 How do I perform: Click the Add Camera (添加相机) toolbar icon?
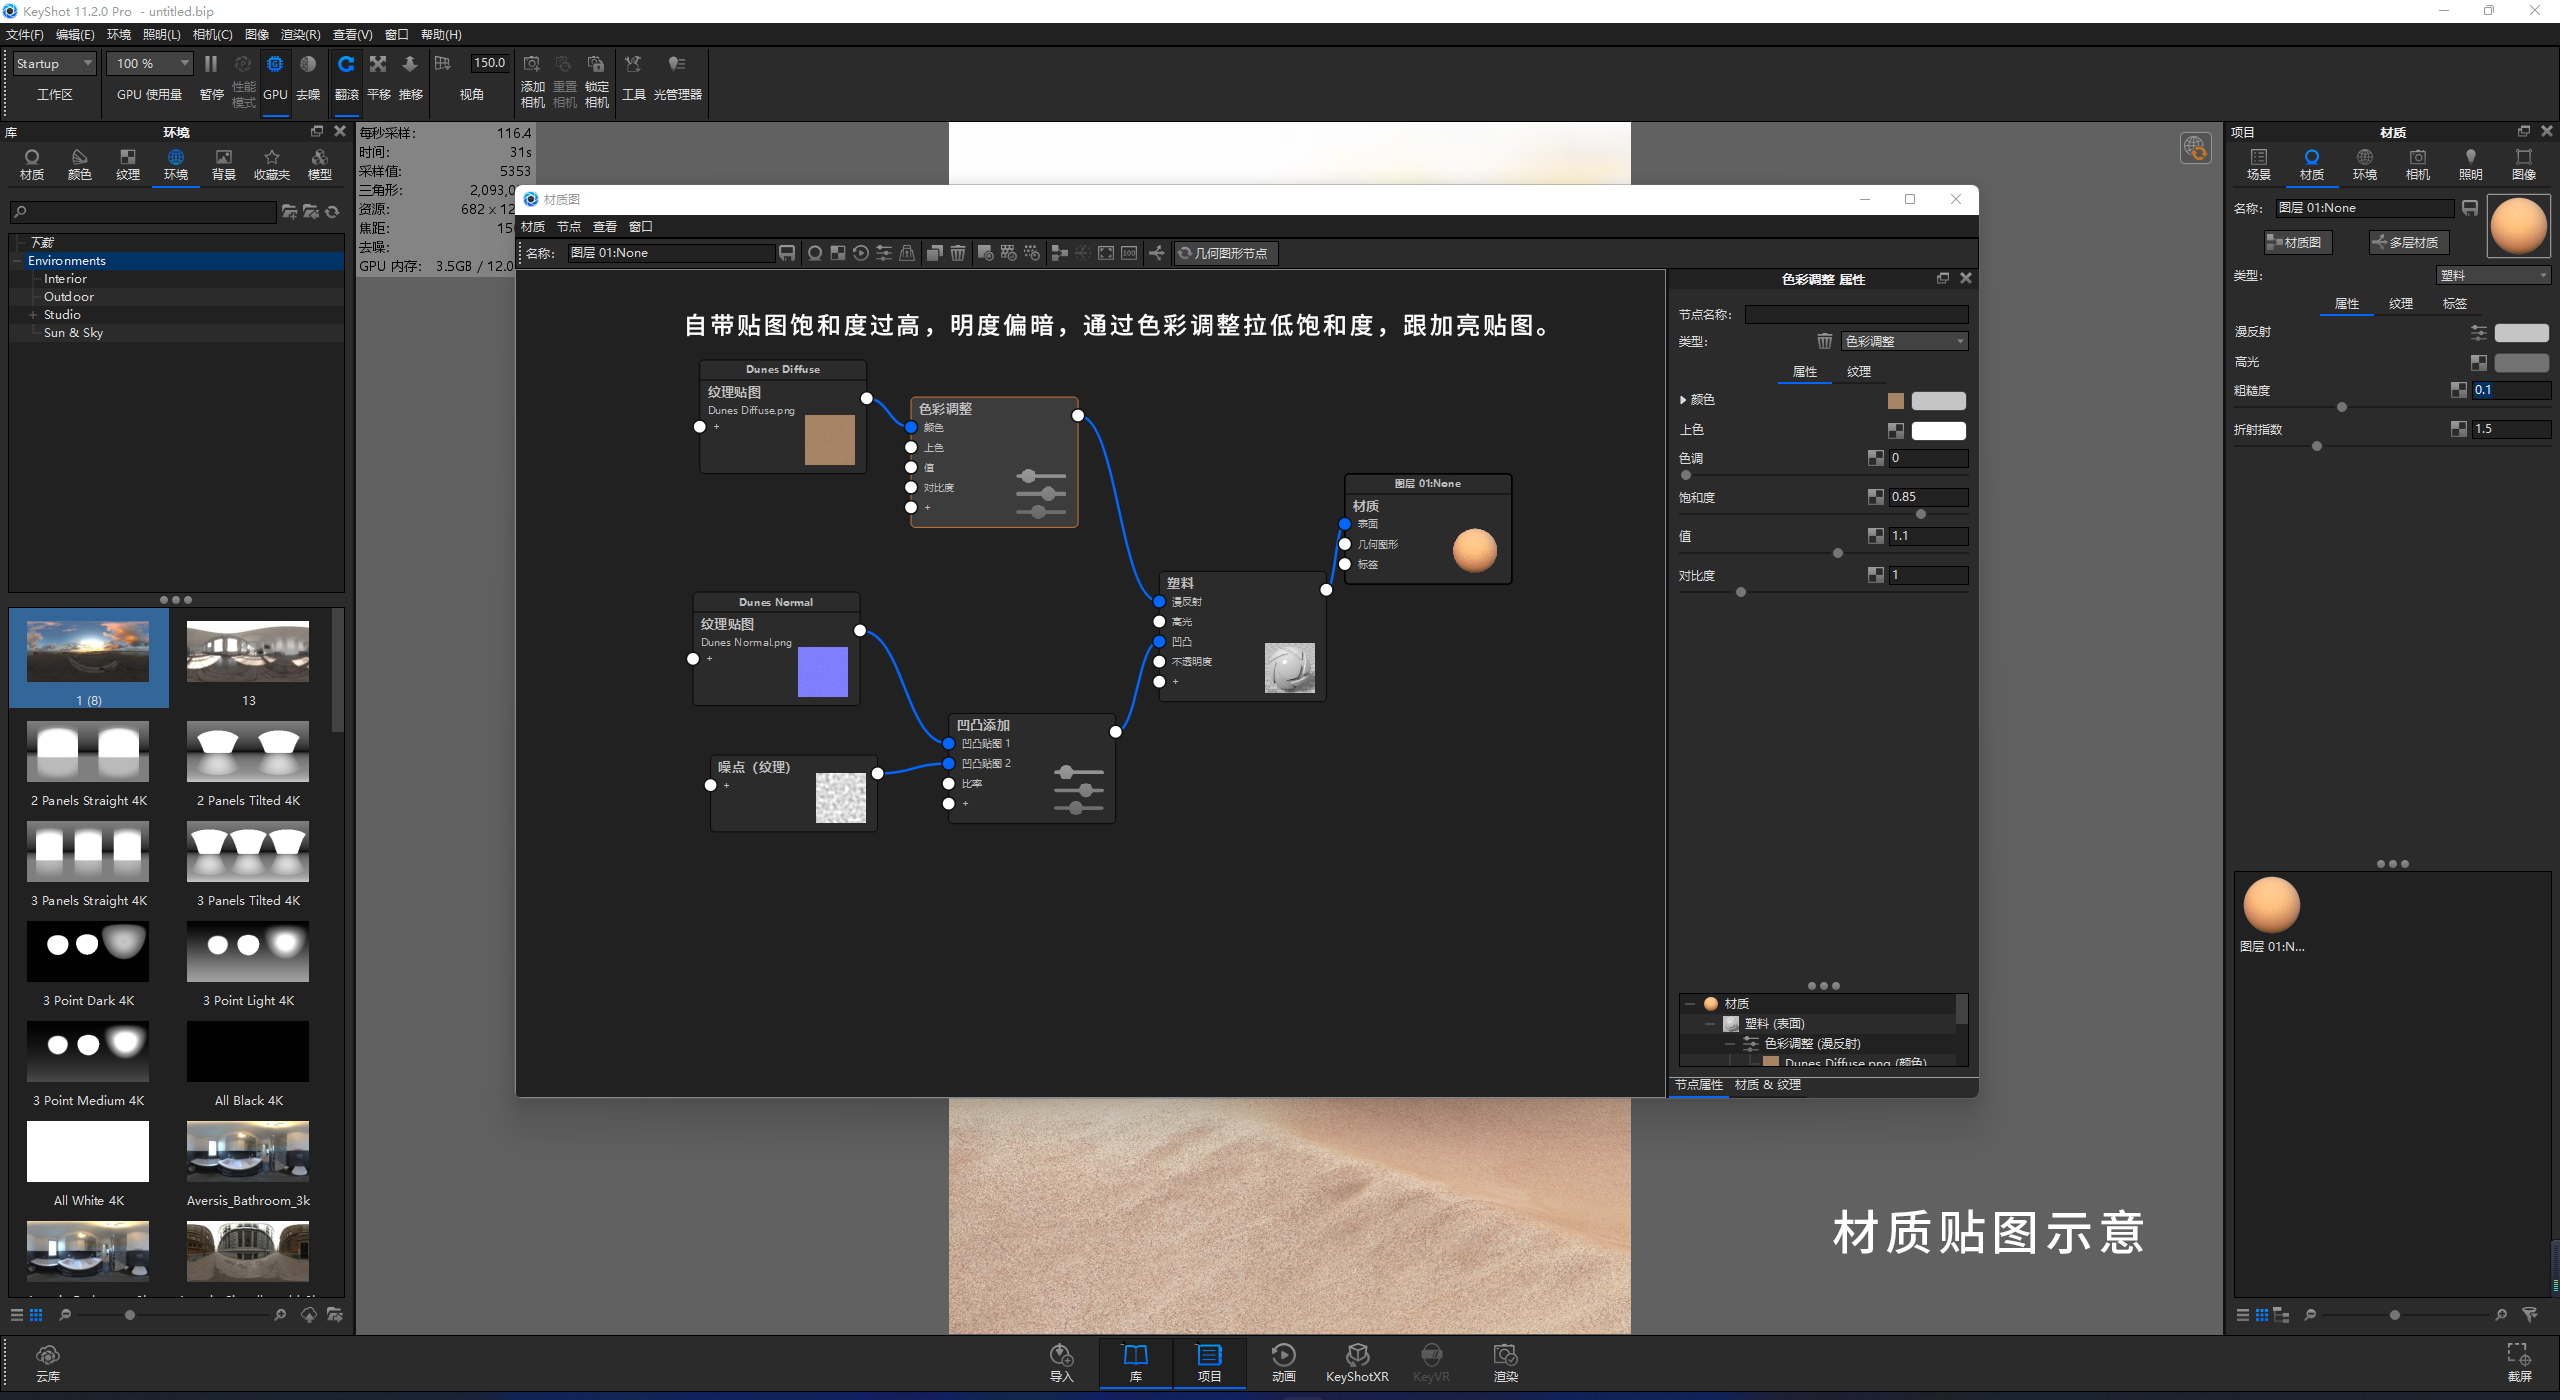coord(532,66)
